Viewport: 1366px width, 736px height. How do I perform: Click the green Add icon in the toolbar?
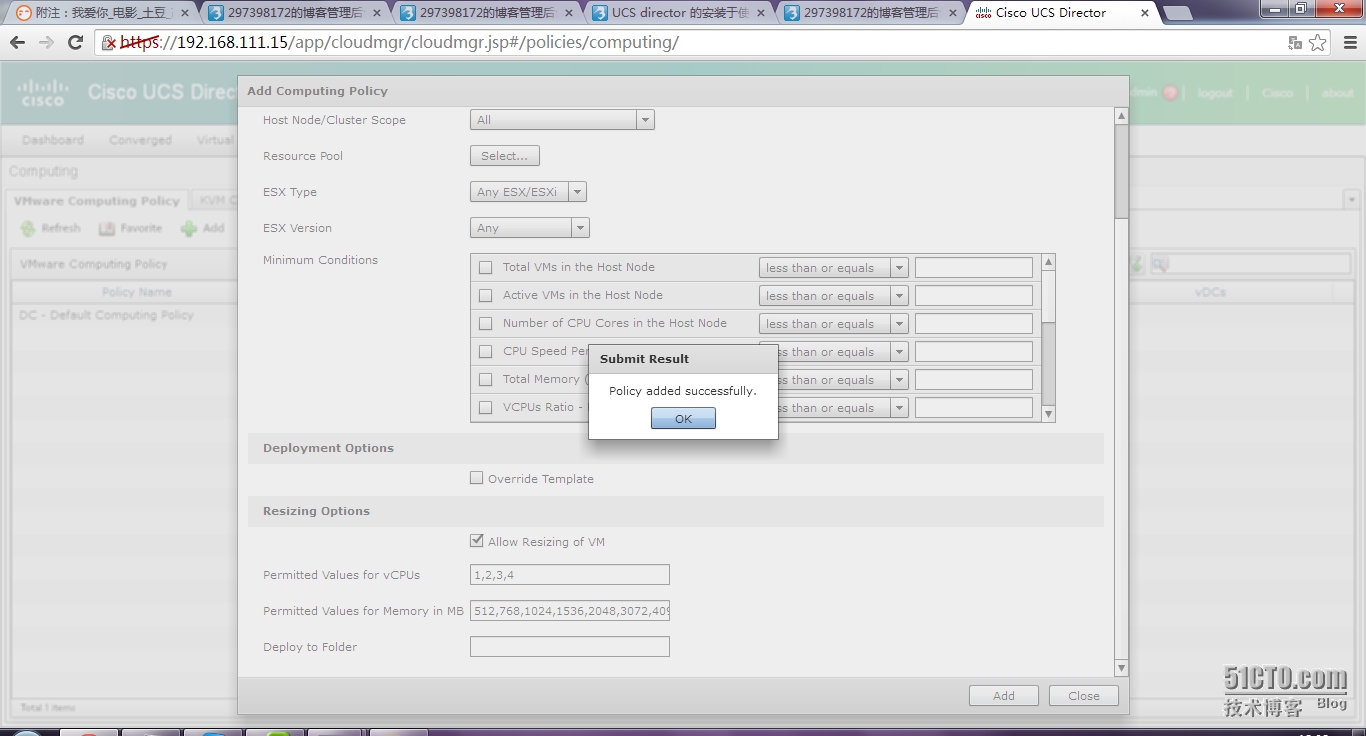click(189, 229)
